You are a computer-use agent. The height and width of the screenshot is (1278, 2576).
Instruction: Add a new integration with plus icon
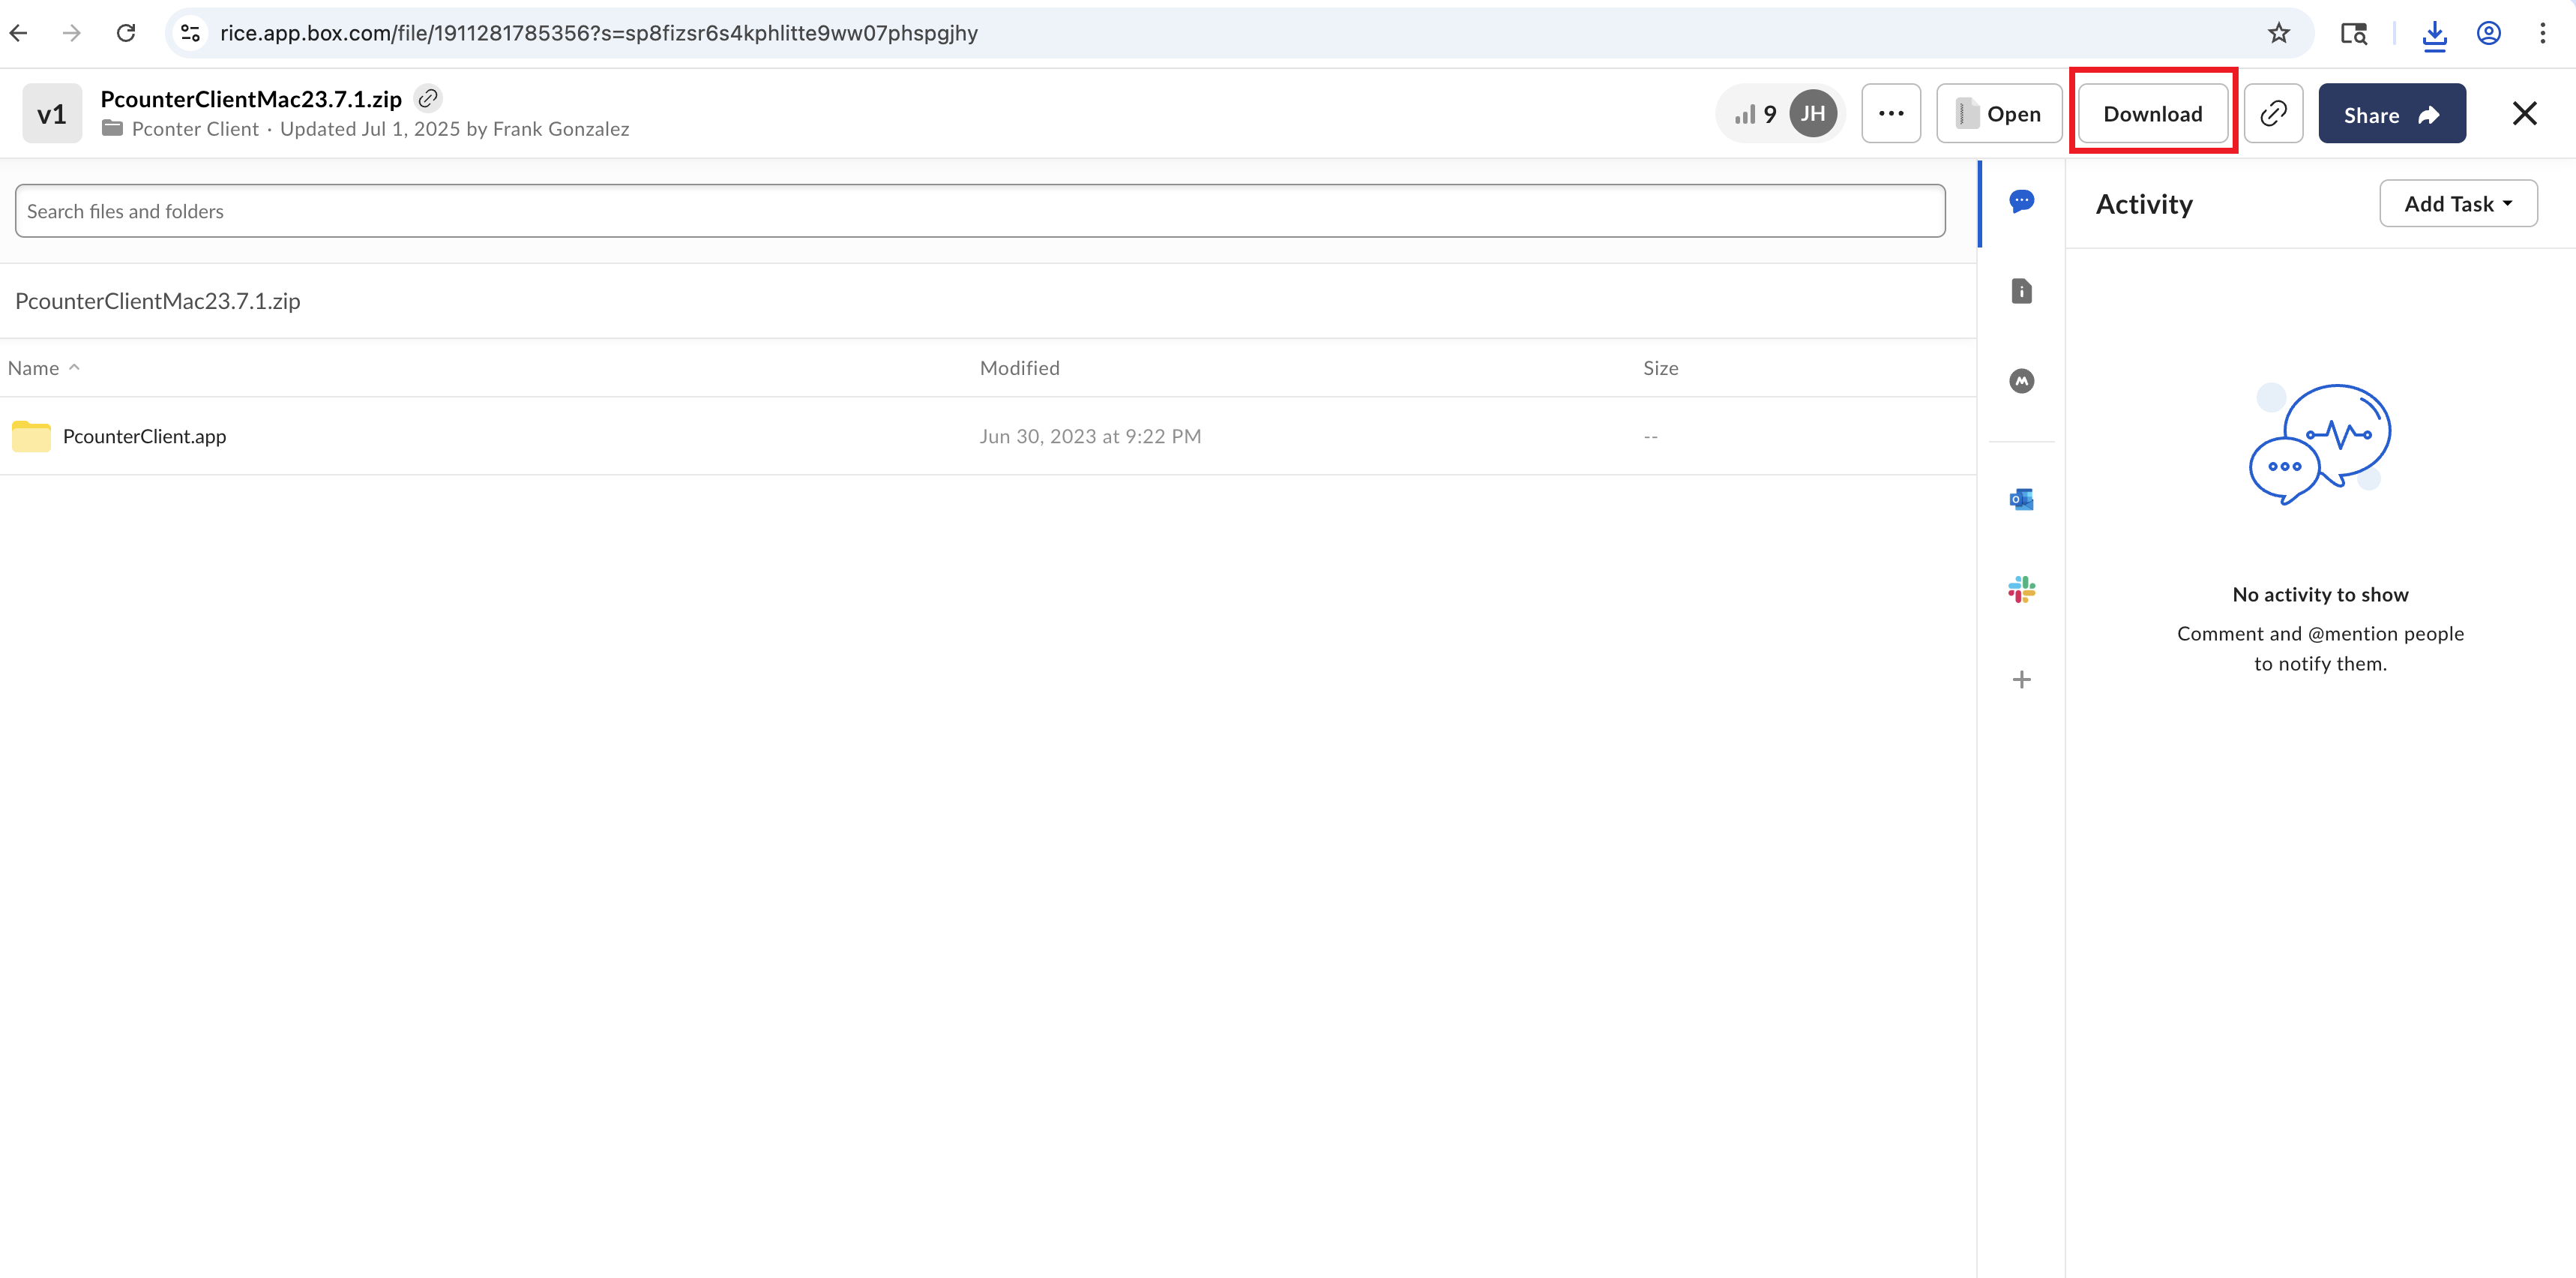pyautogui.click(x=2021, y=680)
